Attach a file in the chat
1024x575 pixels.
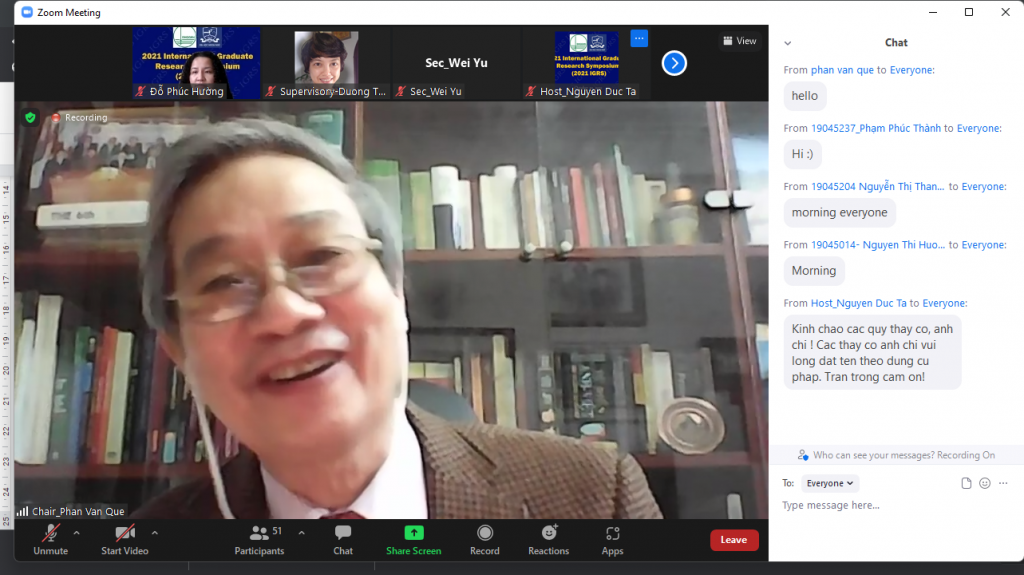[966, 483]
